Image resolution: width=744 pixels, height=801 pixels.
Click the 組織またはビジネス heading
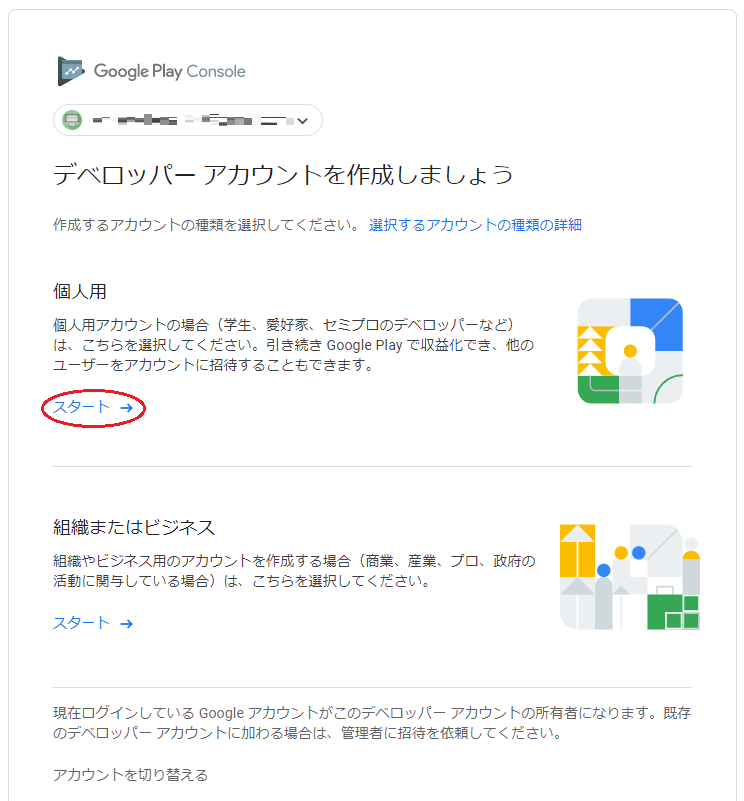[x=134, y=527]
